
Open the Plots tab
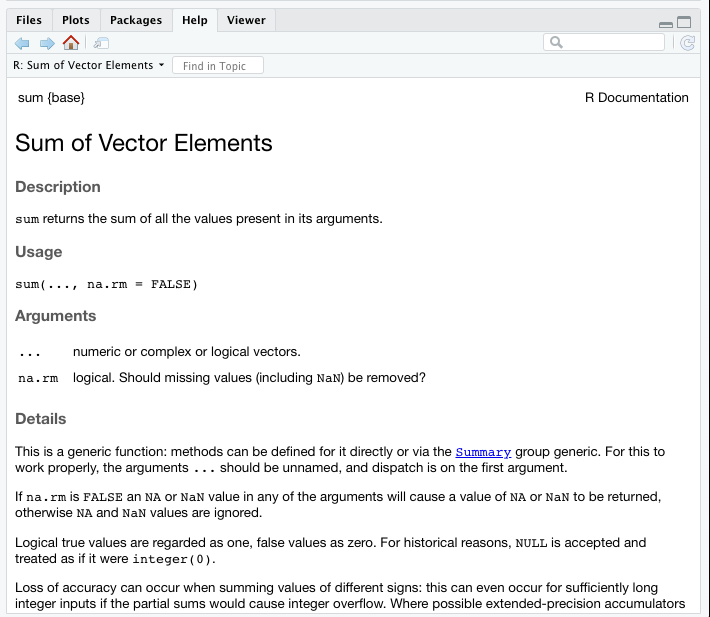75,20
